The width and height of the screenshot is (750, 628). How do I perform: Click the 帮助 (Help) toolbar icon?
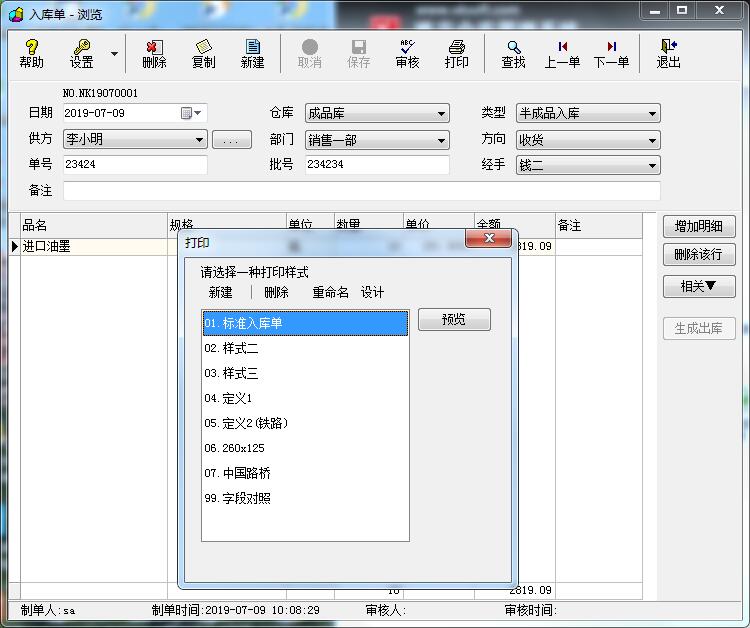(x=31, y=53)
